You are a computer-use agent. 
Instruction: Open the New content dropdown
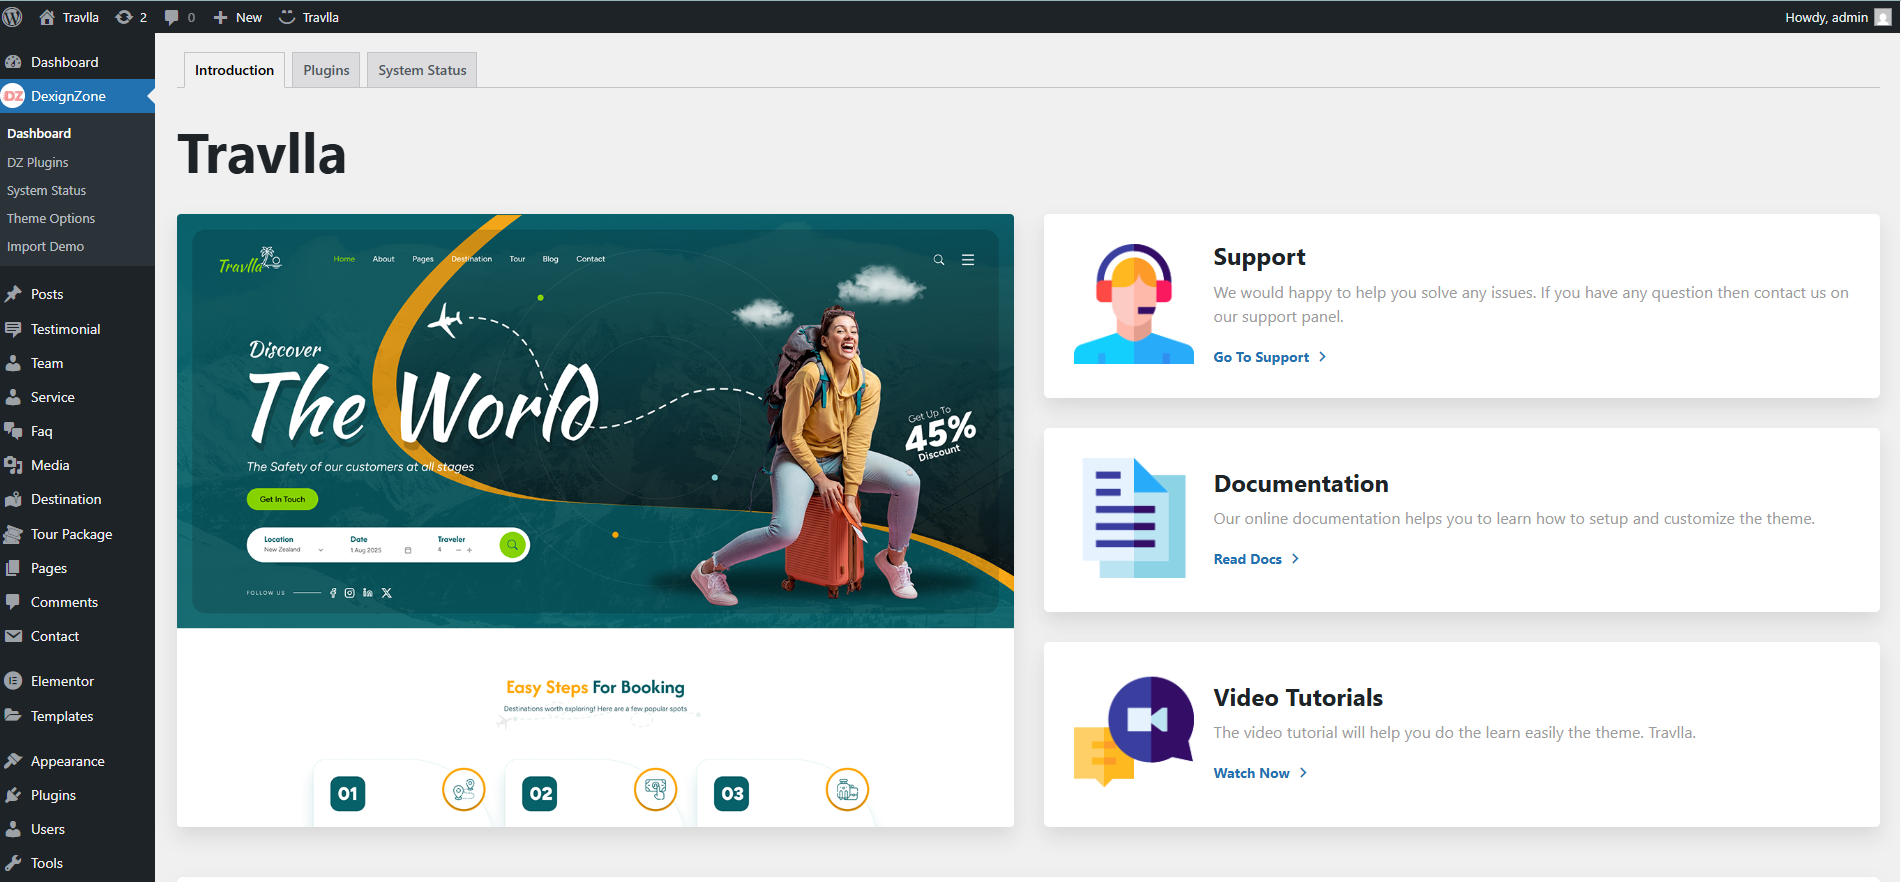coord(238,17)
